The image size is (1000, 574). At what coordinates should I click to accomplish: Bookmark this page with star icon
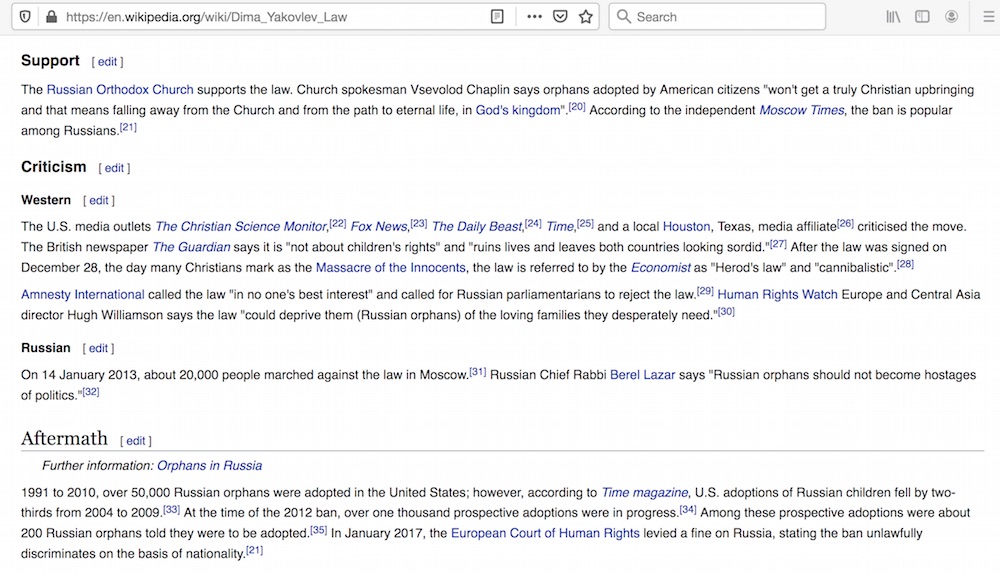(x=586, y=17)
